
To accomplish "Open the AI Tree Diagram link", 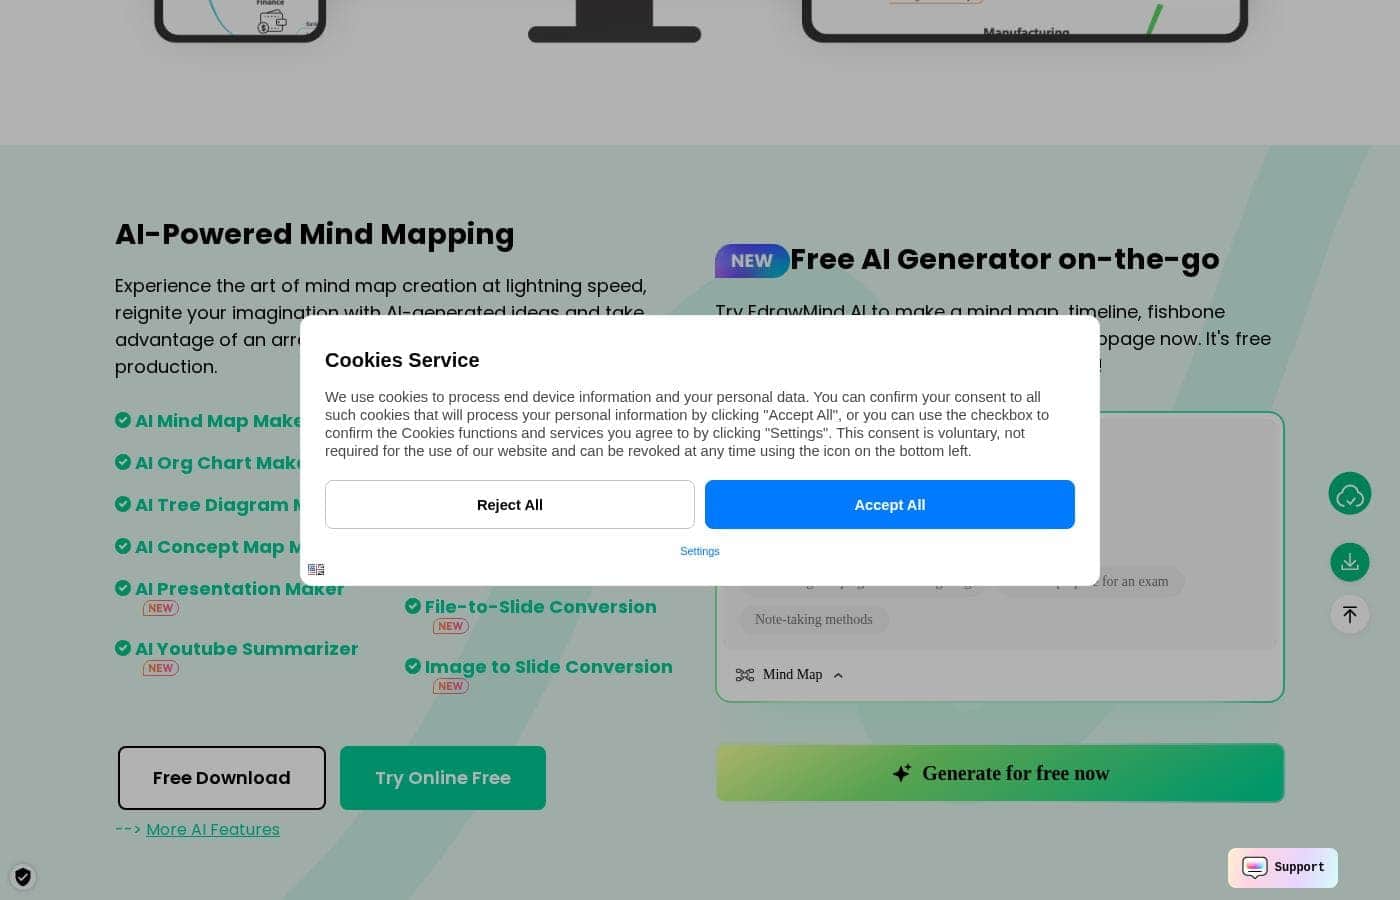I will coord(218,505).
